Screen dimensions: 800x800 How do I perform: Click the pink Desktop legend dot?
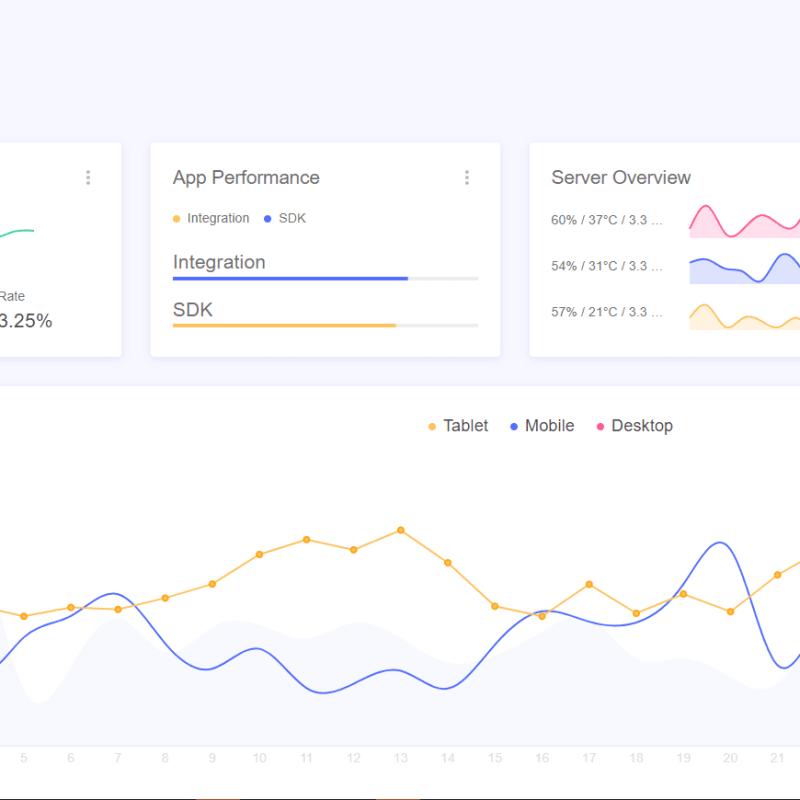601,426
